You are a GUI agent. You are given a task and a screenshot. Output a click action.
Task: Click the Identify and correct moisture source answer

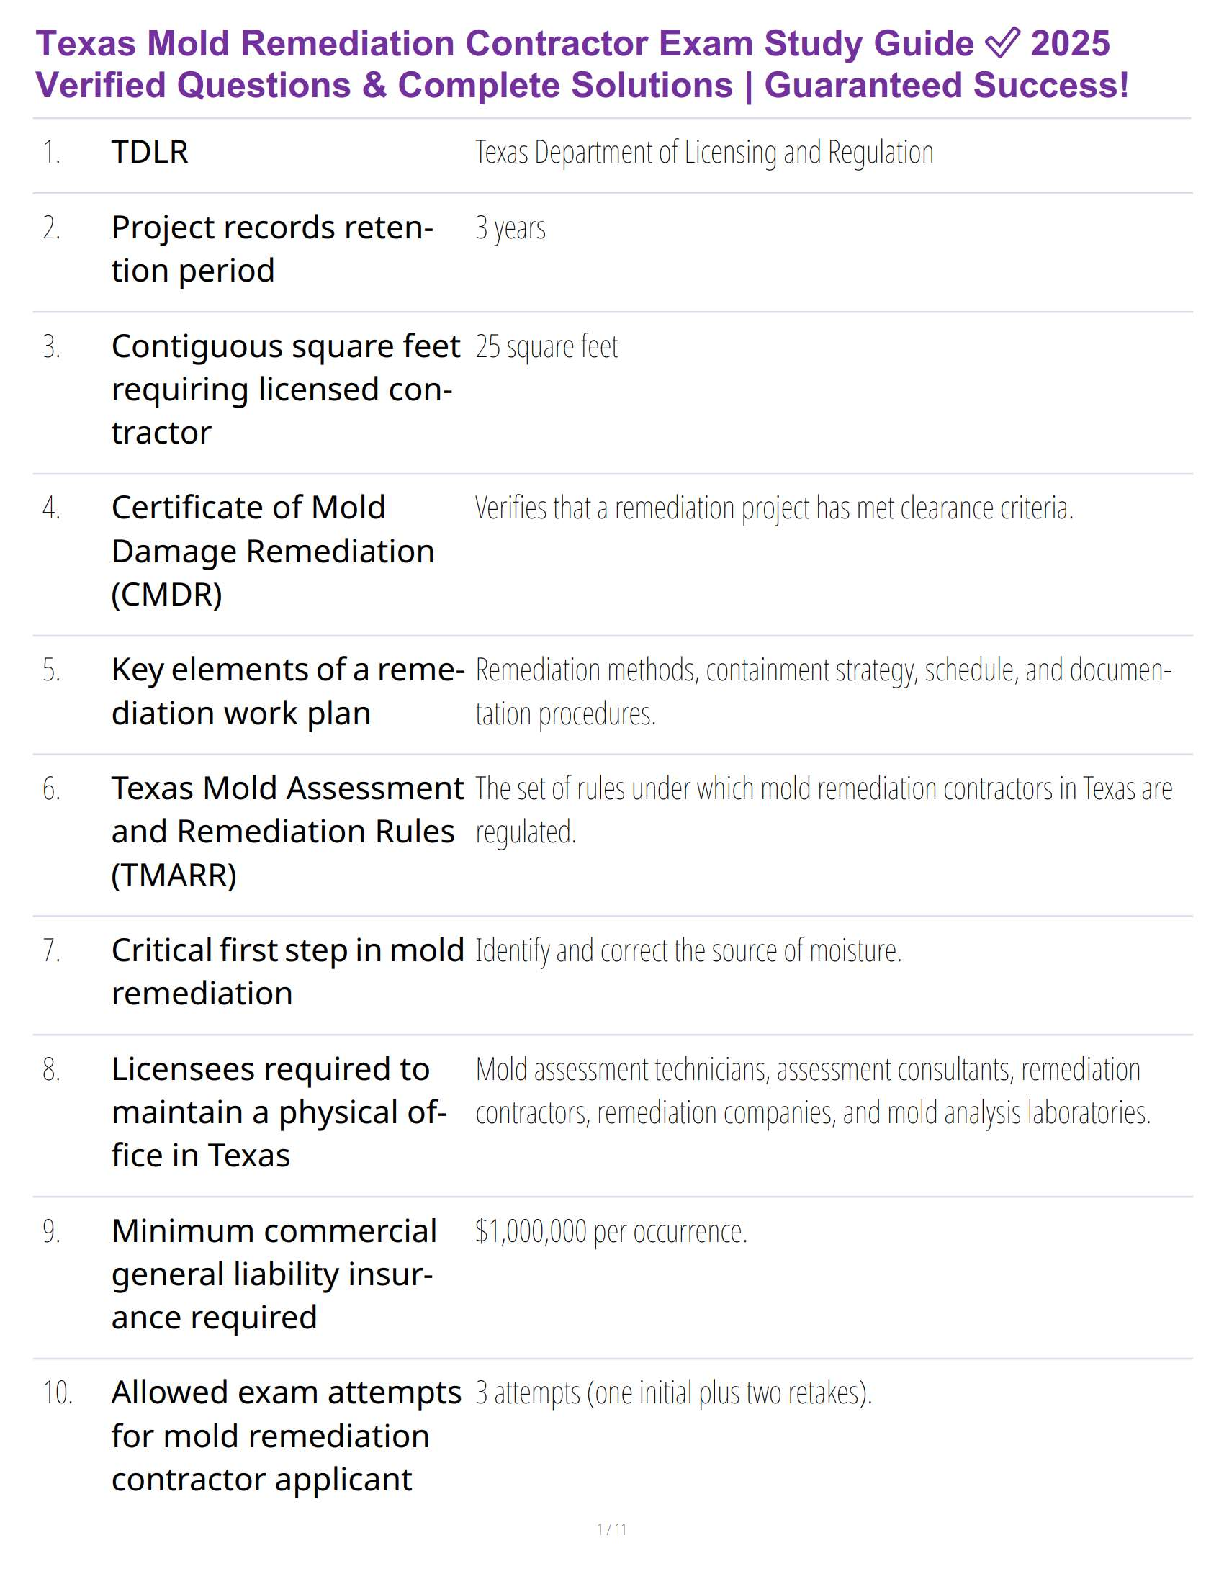click(x=688, y=950)
